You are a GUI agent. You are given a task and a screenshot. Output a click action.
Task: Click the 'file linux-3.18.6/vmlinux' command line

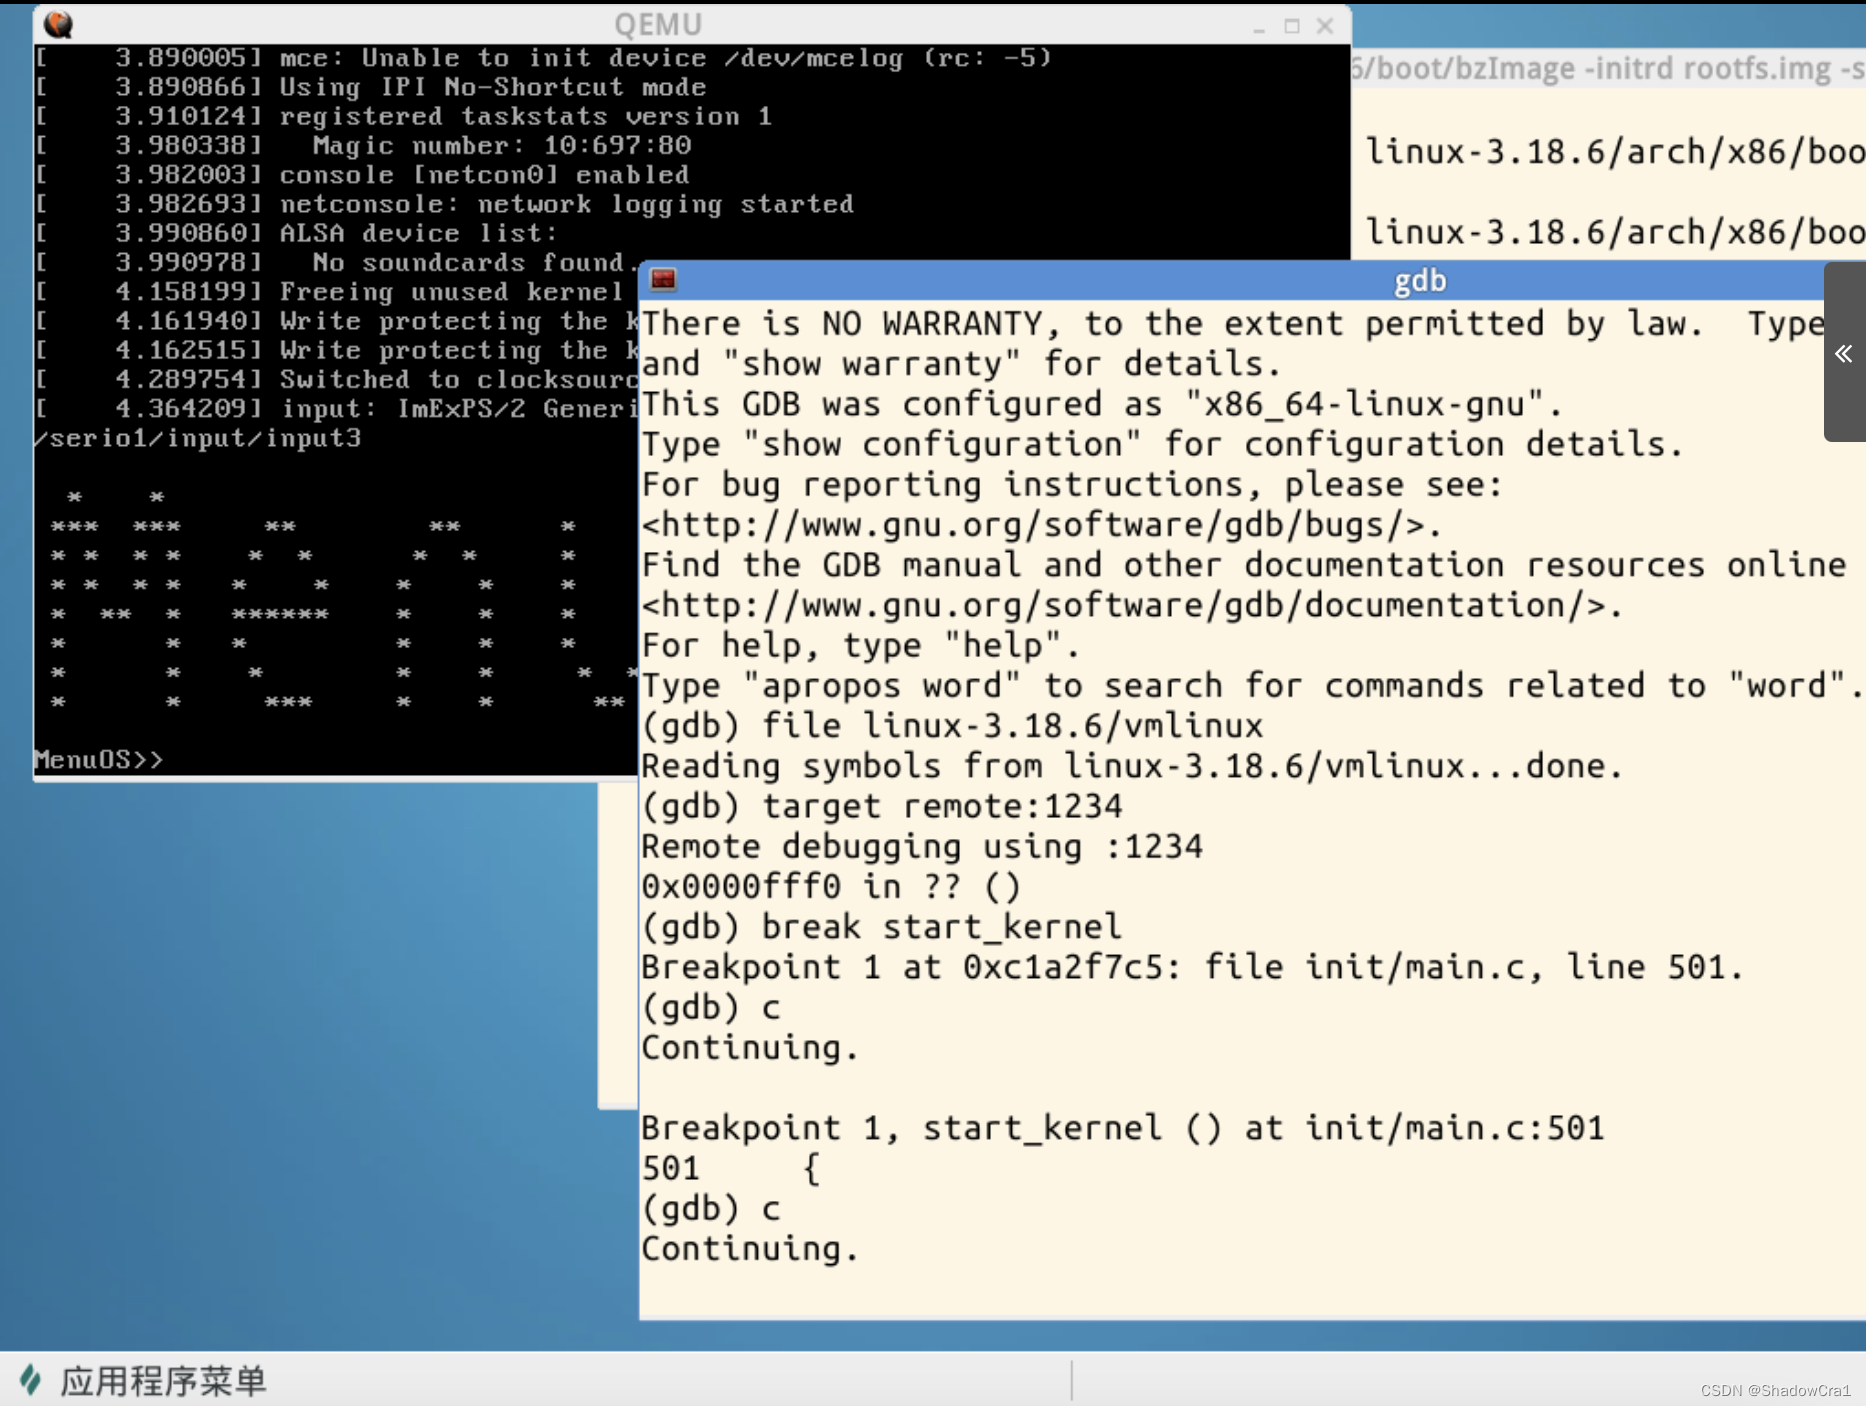[952, 726]
